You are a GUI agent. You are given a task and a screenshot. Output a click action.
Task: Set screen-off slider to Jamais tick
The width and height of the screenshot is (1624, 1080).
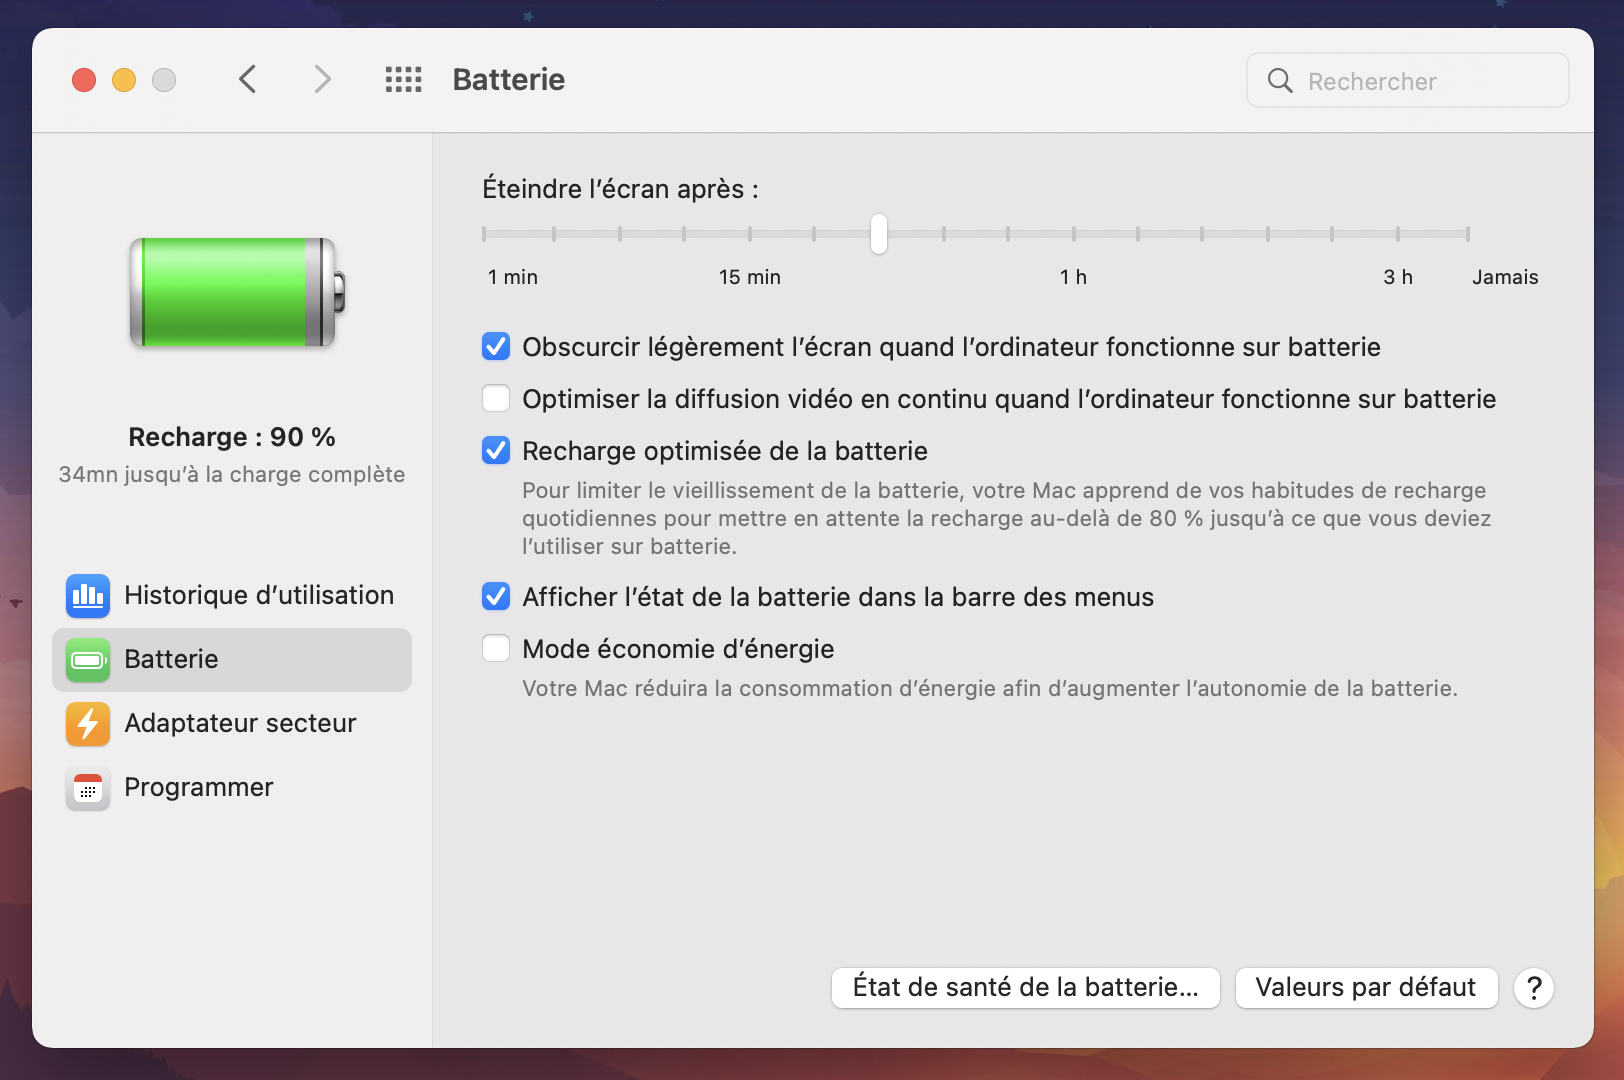(1468, 234)
